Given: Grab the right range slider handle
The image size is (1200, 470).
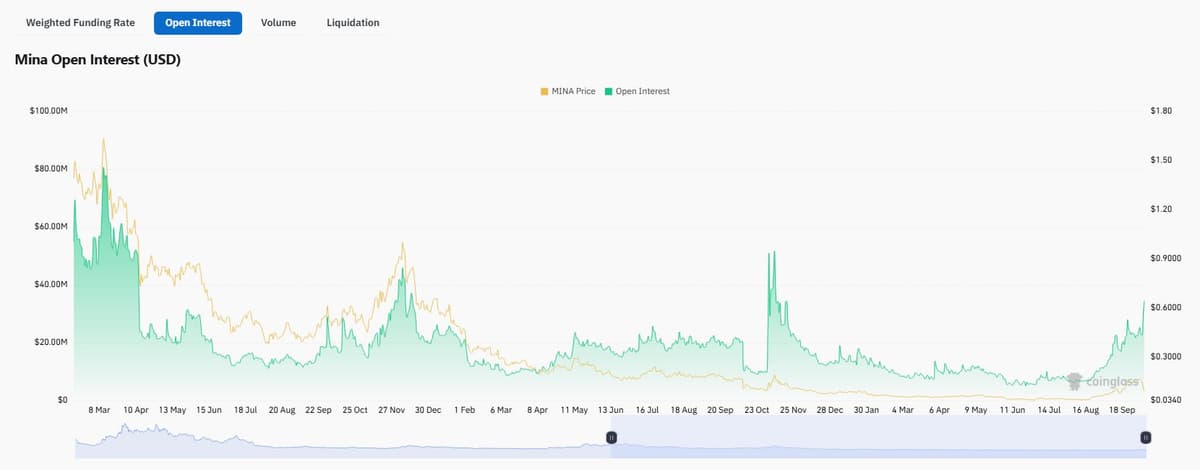Looking at the screenshot, I should coord(1146,437).
